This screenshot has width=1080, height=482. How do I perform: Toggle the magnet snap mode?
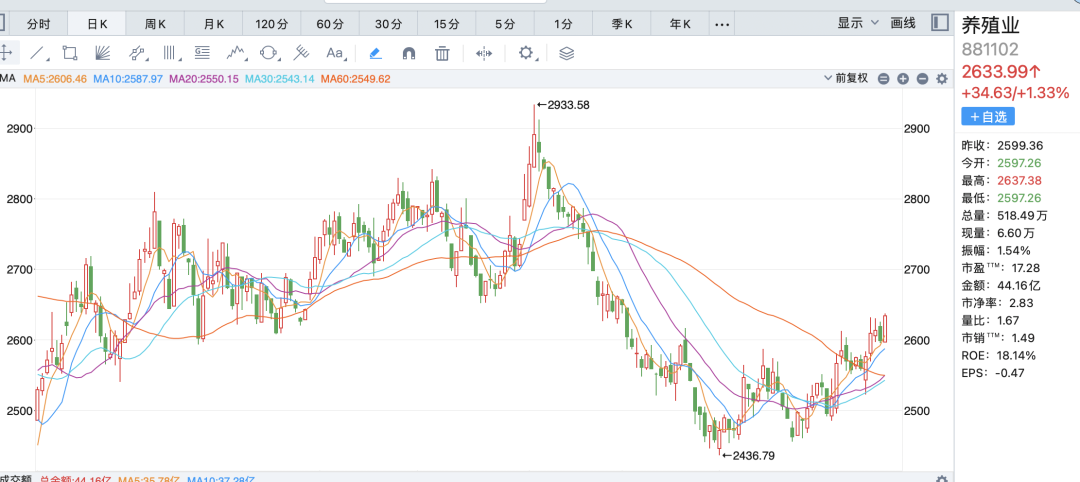coord(408,53)
